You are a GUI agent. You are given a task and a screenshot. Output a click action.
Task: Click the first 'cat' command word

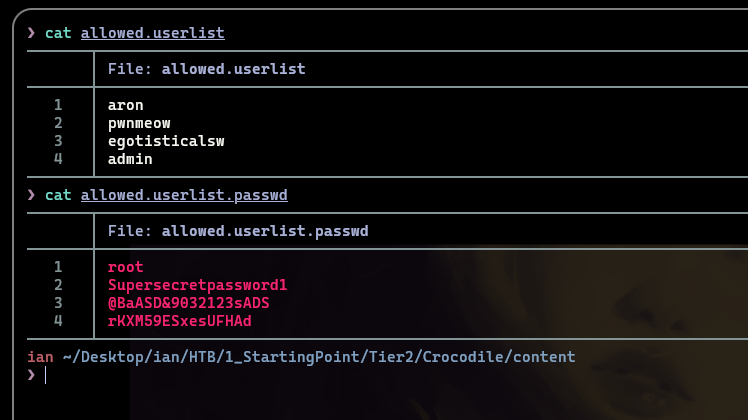(x=58, y=33)
